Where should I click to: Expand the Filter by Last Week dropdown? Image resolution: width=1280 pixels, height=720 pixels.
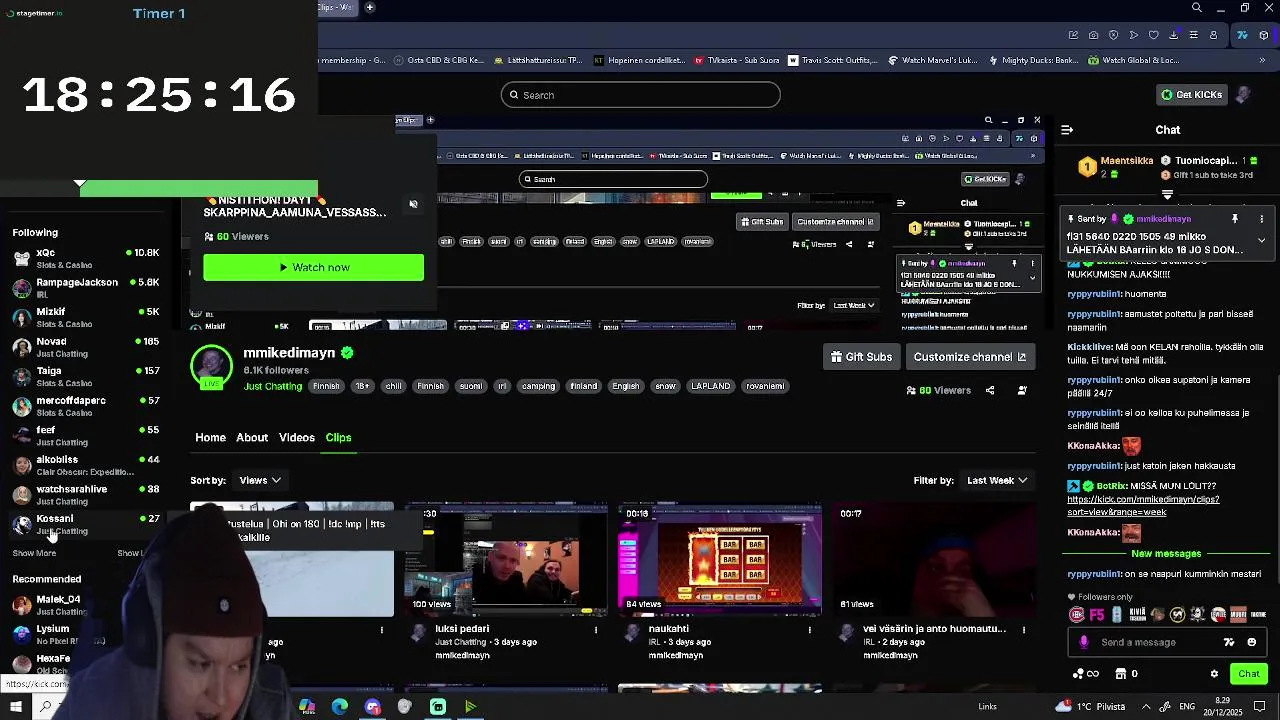pyautogui.click(x=997, y=480)
